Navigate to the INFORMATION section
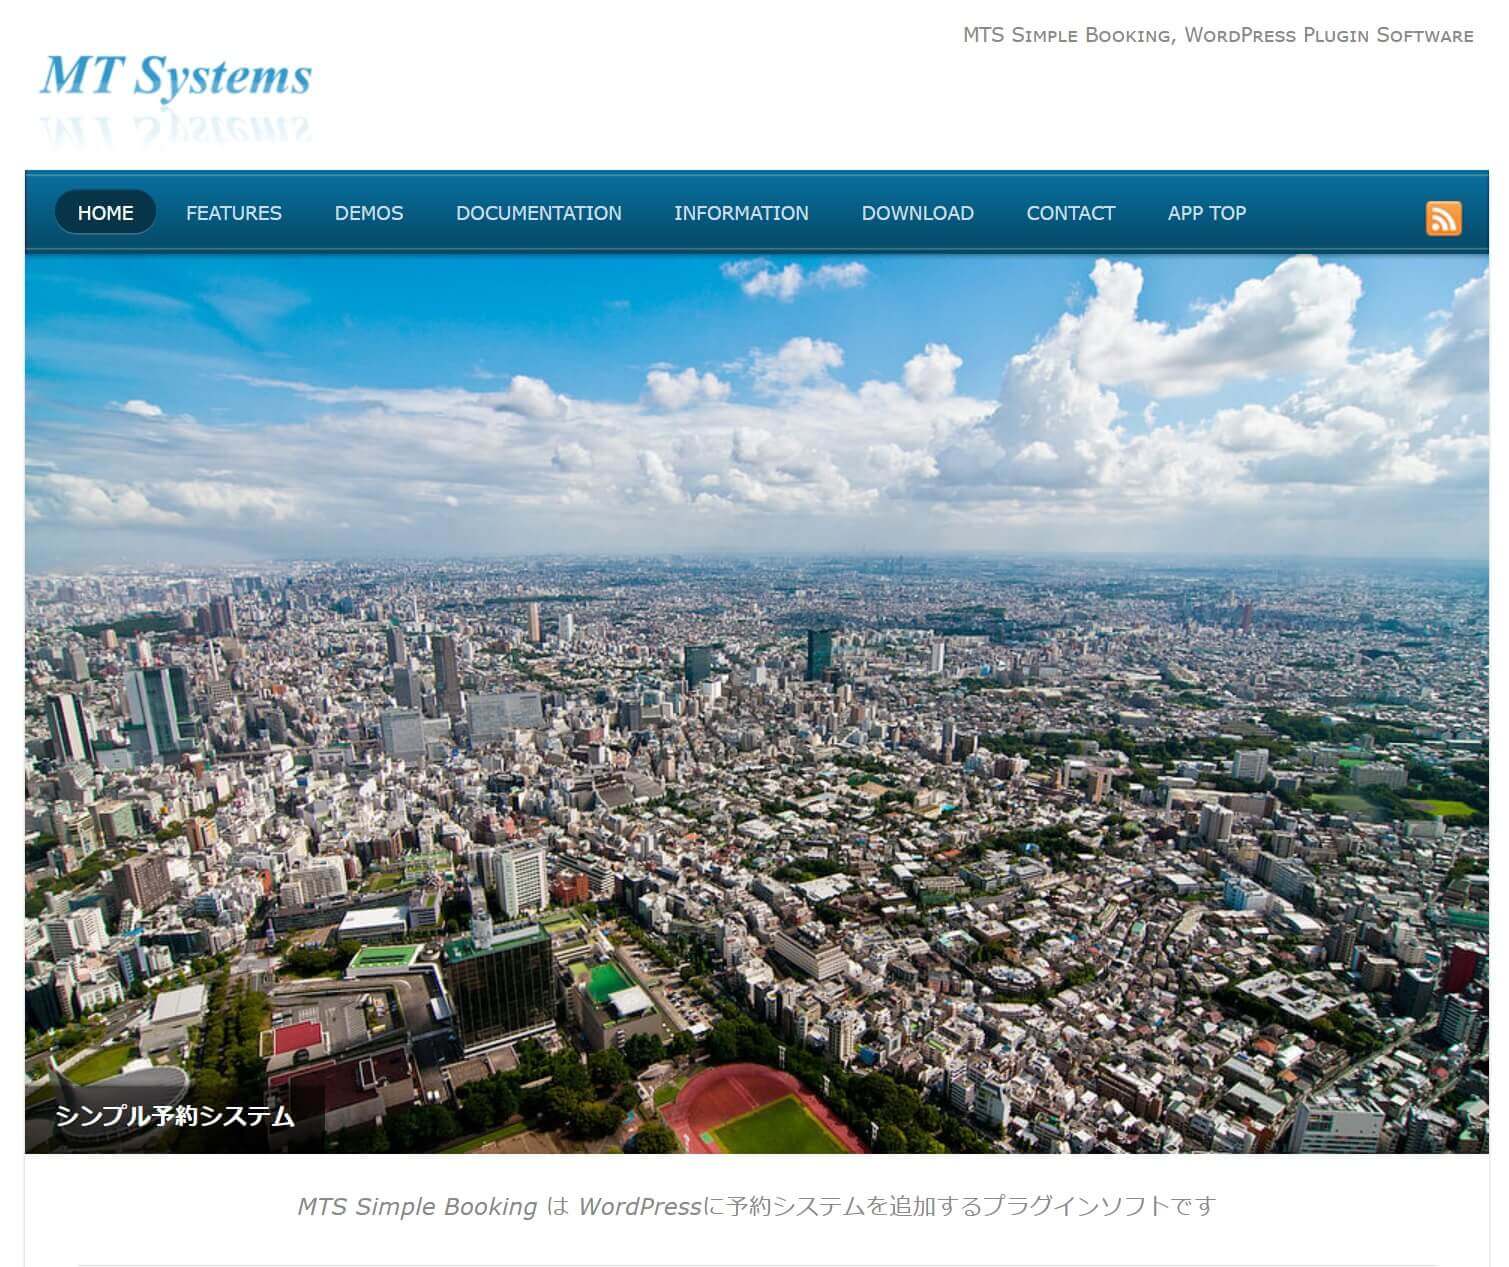The image size is (1509, 1267). point(741,213)
